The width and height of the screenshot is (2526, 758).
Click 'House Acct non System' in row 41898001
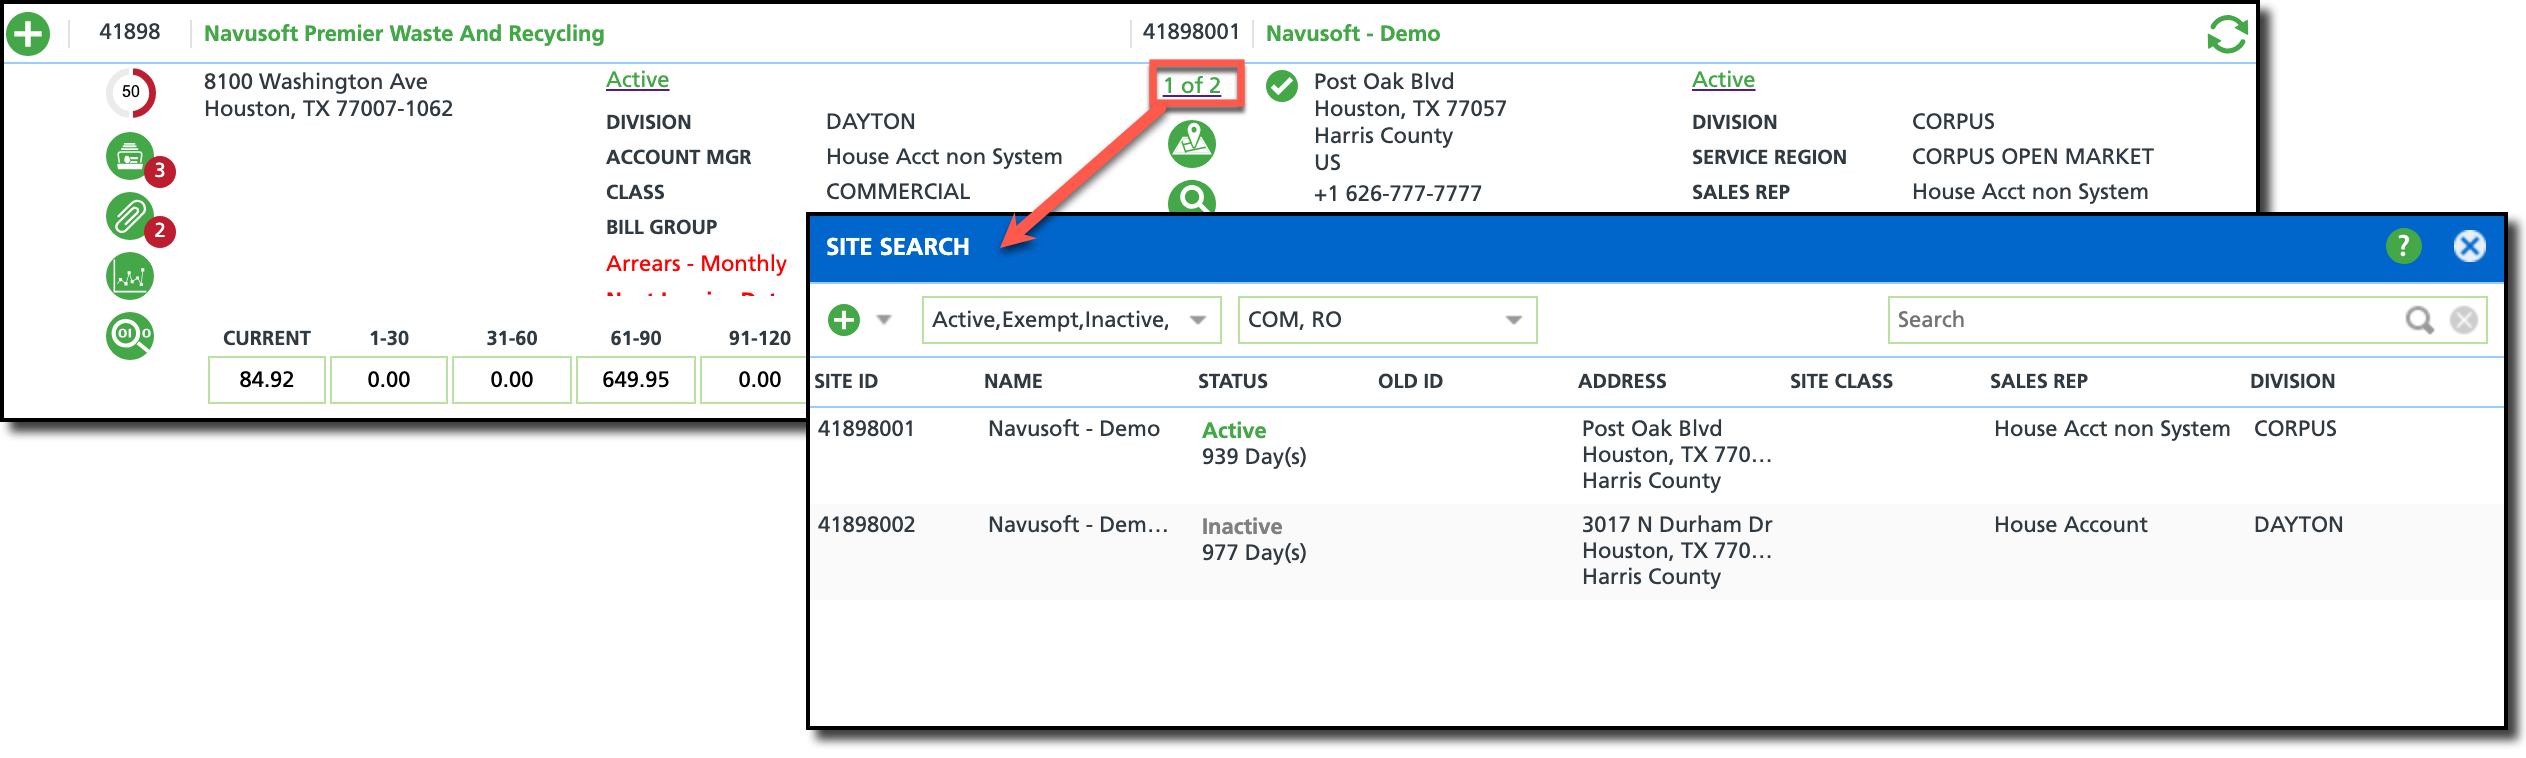click(2112, 429)
